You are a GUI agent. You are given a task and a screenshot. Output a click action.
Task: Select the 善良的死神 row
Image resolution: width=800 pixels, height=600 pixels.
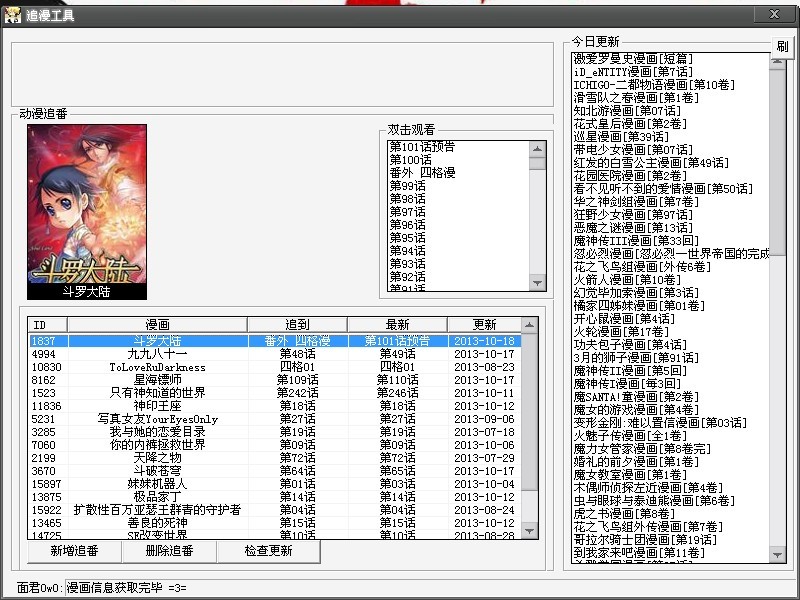coord(275,523)
